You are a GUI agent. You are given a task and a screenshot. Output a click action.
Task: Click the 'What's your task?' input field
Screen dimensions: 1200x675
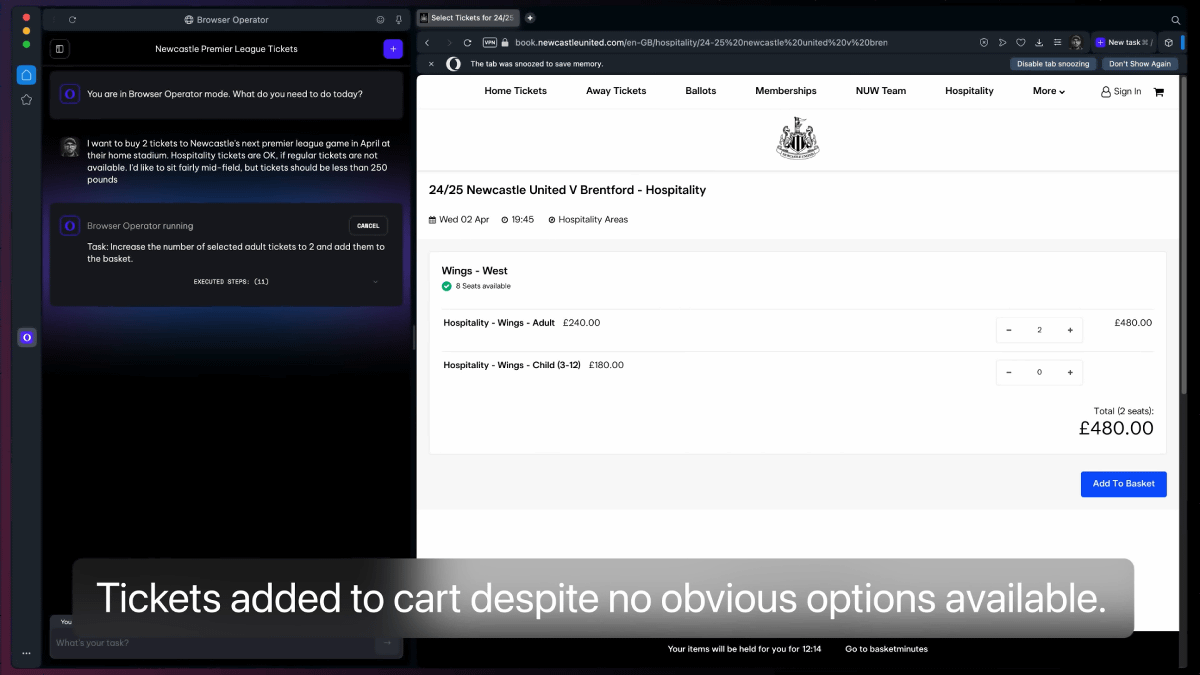[x=213, y=643]
